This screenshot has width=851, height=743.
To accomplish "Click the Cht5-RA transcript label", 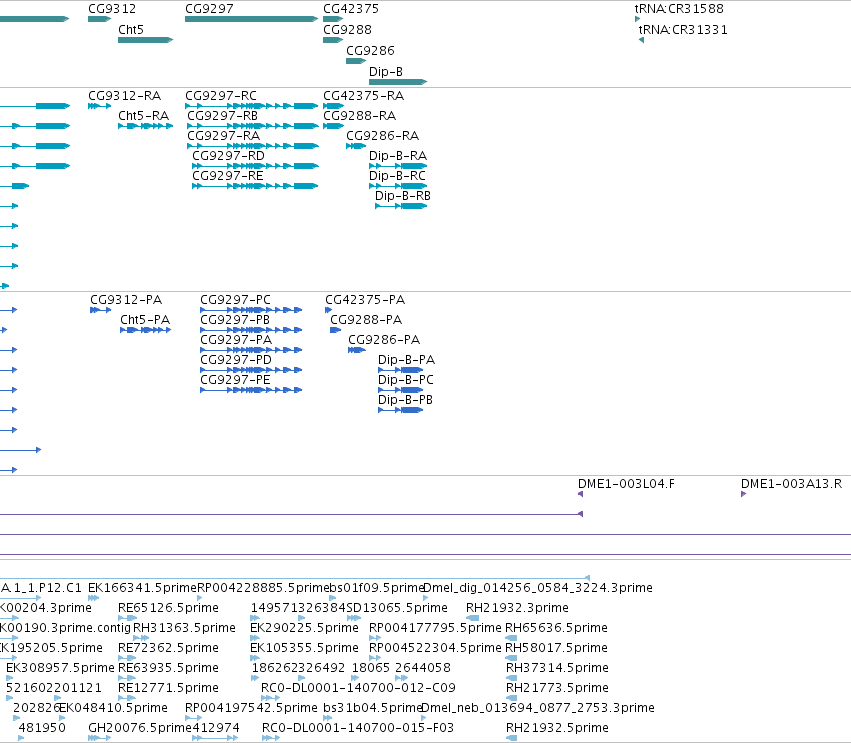I will (x=144, y=116).
